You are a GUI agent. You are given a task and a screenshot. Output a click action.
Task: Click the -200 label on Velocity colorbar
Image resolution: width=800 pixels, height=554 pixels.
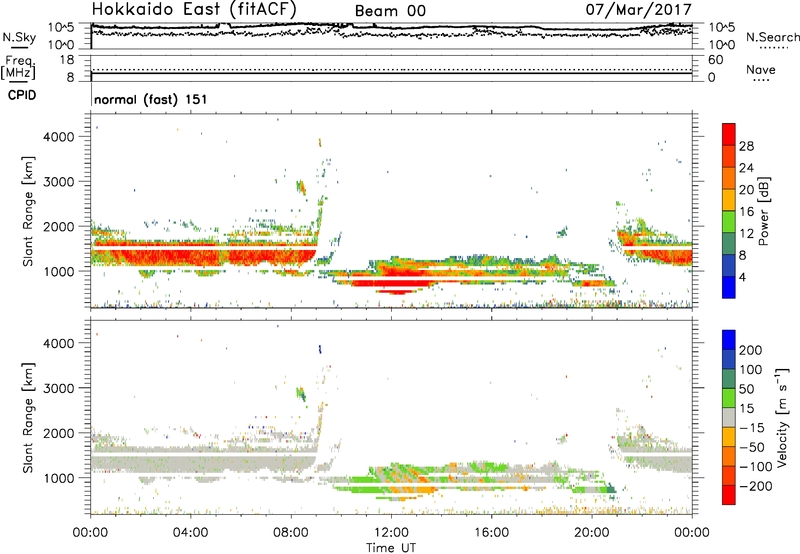[756, 486]
